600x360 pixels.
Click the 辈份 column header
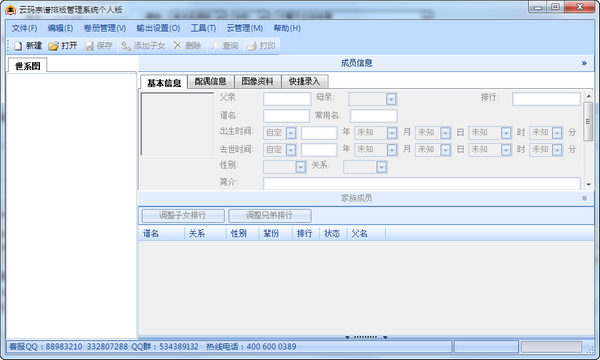click(276, 233)
